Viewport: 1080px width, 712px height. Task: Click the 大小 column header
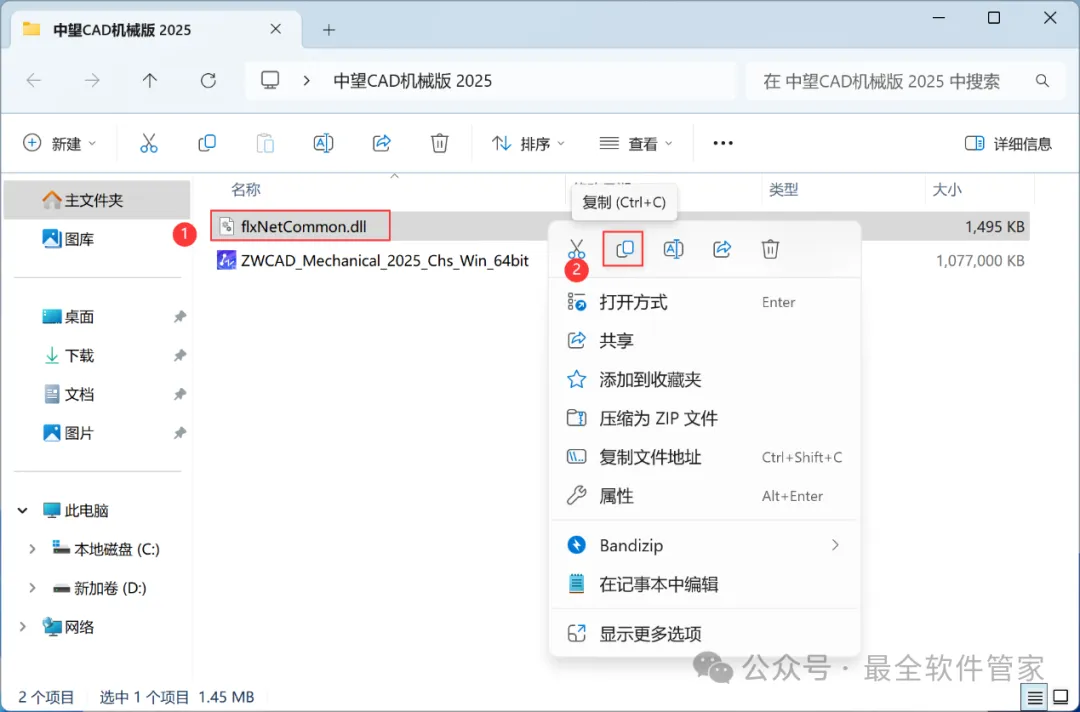946,189
